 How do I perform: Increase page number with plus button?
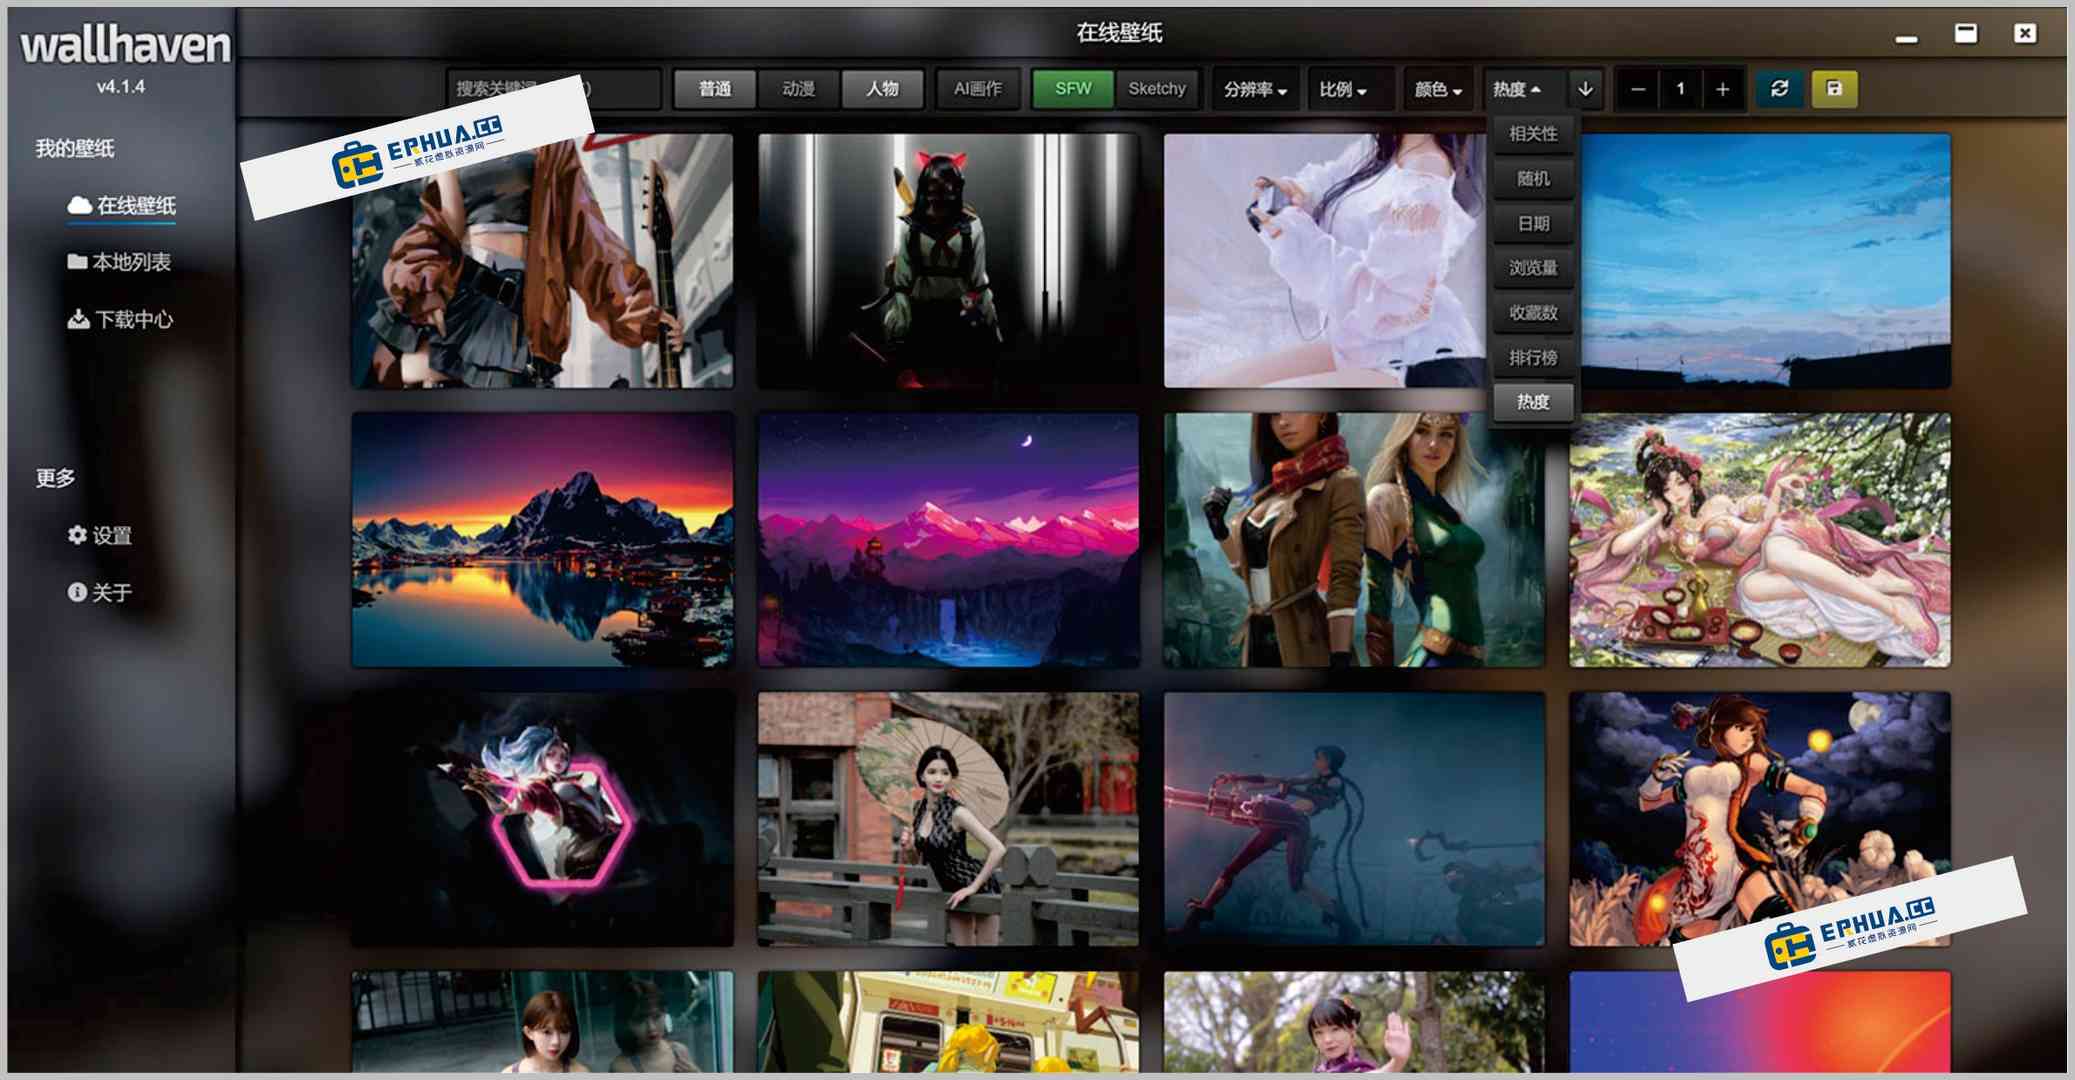(x=1722, y=89)
